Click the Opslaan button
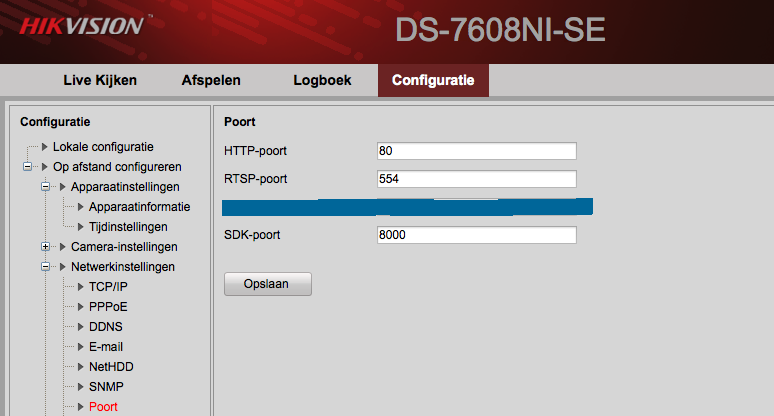 coord(268,284)
